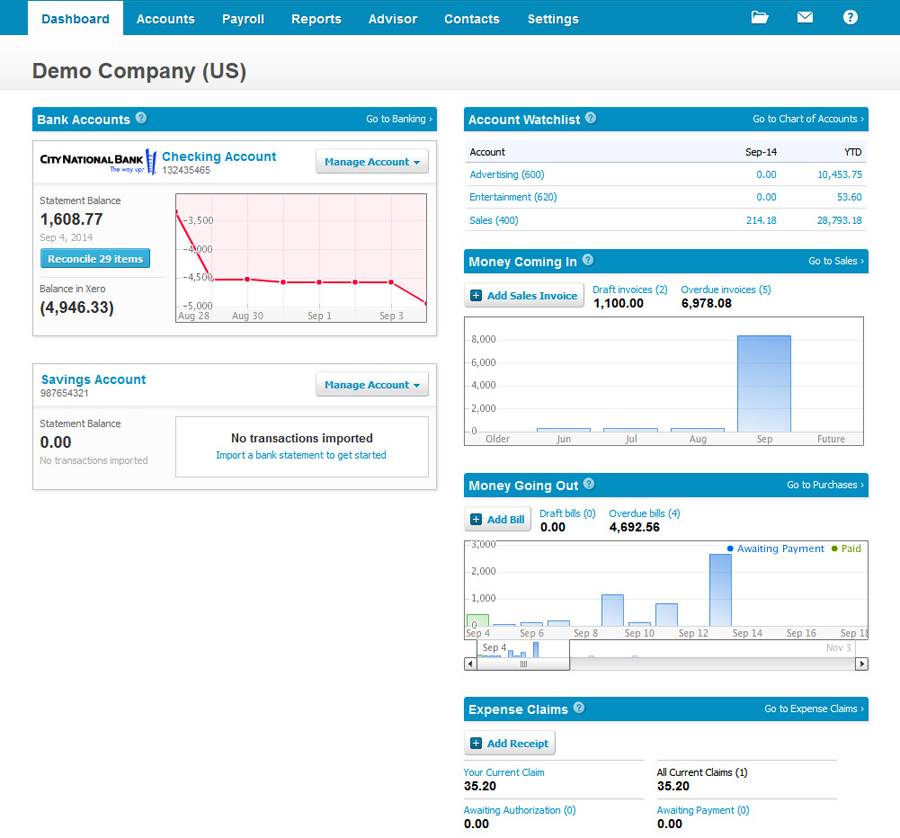Open Advertising (600) account
900x838 pixels.
(x=507, y=174)
